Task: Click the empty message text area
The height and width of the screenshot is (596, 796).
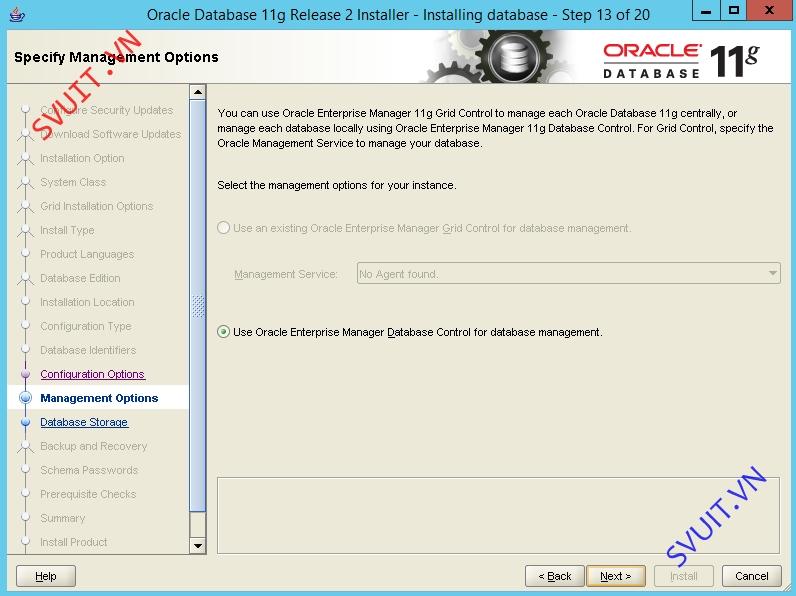Action: point(498,515)
